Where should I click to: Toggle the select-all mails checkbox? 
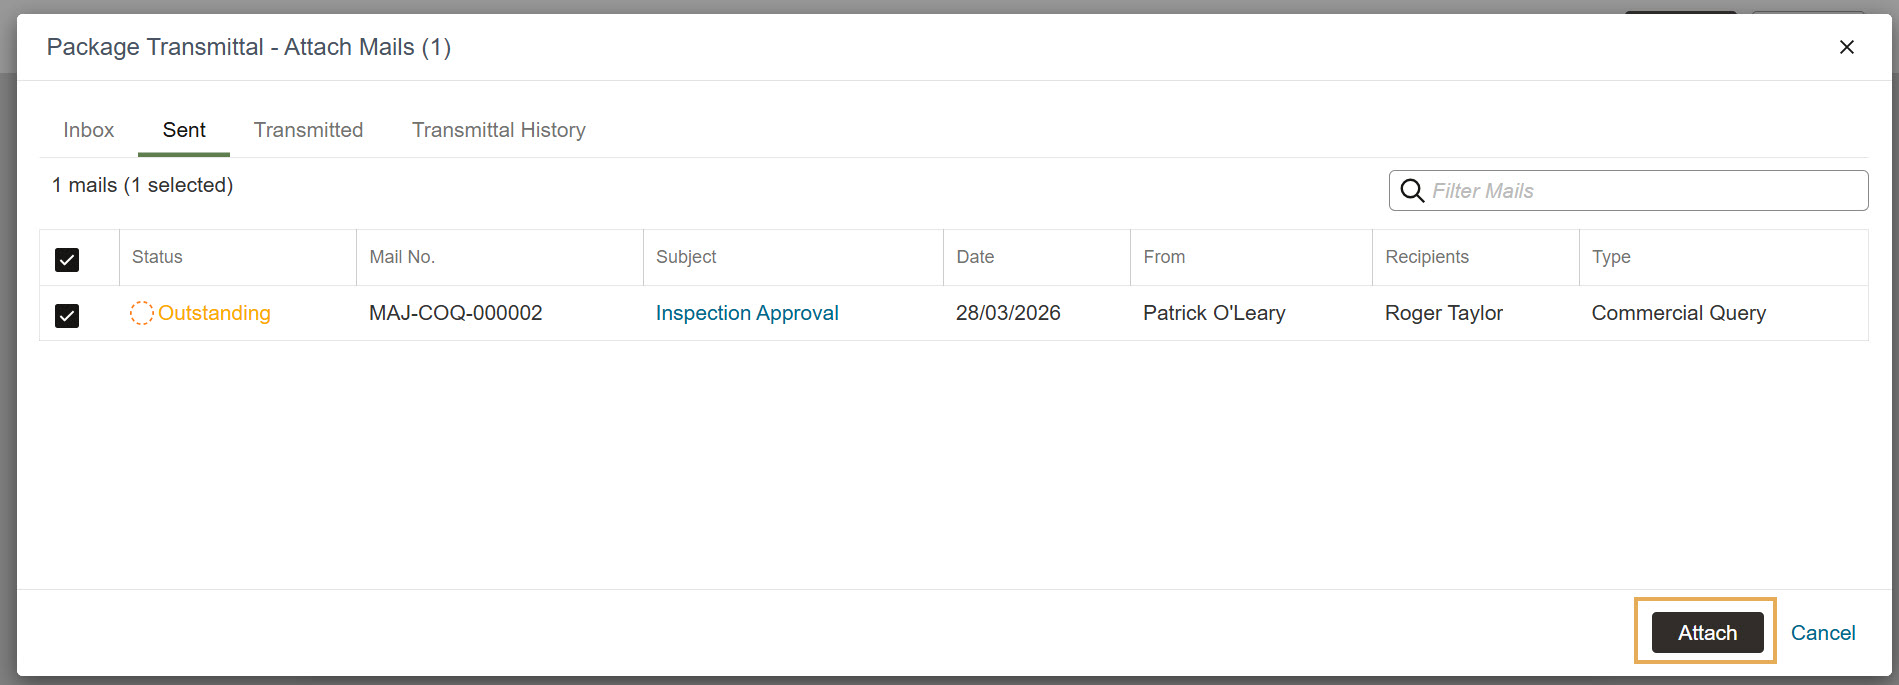(67, 260)
